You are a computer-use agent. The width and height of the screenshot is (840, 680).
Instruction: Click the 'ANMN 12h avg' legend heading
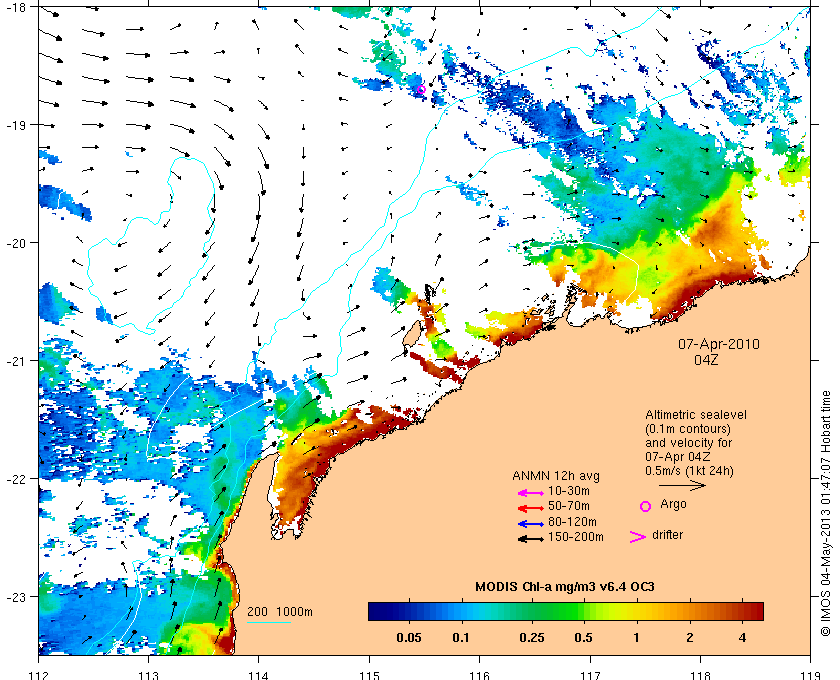556,476
